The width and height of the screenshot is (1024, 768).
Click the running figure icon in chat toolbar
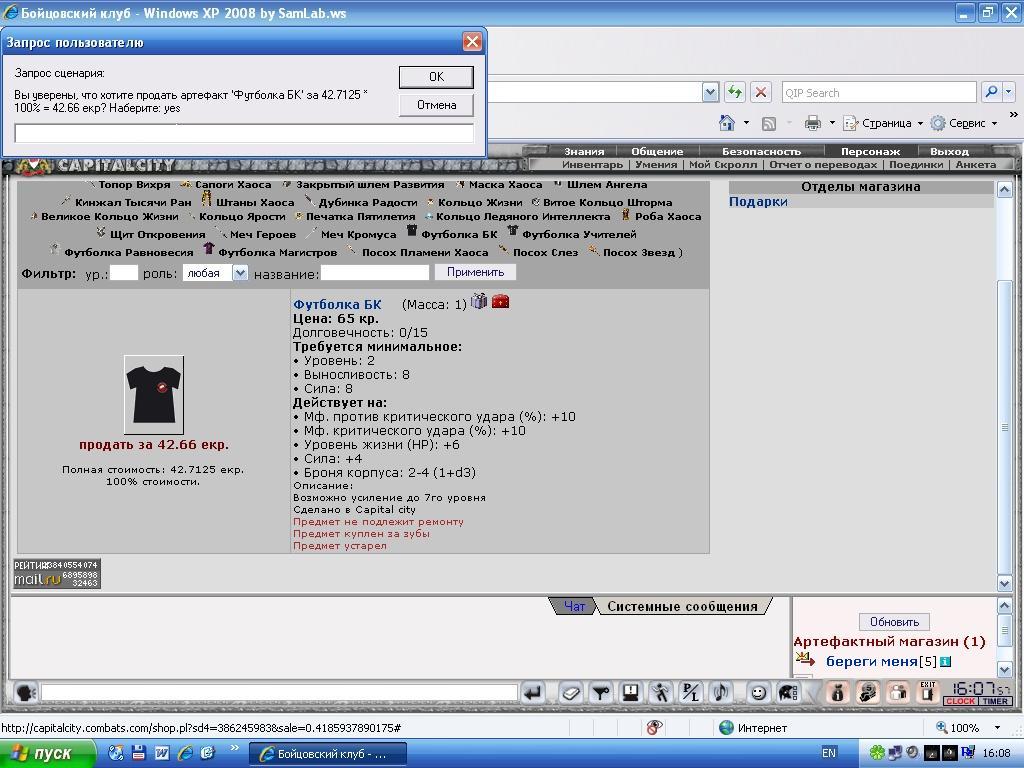click(x=661, y=692)
